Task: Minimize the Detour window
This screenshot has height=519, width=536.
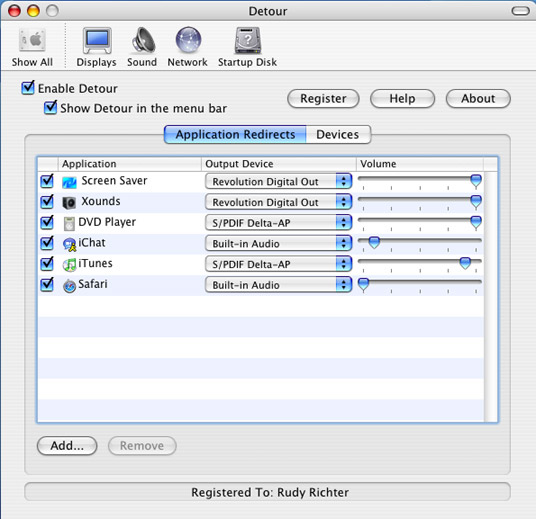Action: [33, 11]
